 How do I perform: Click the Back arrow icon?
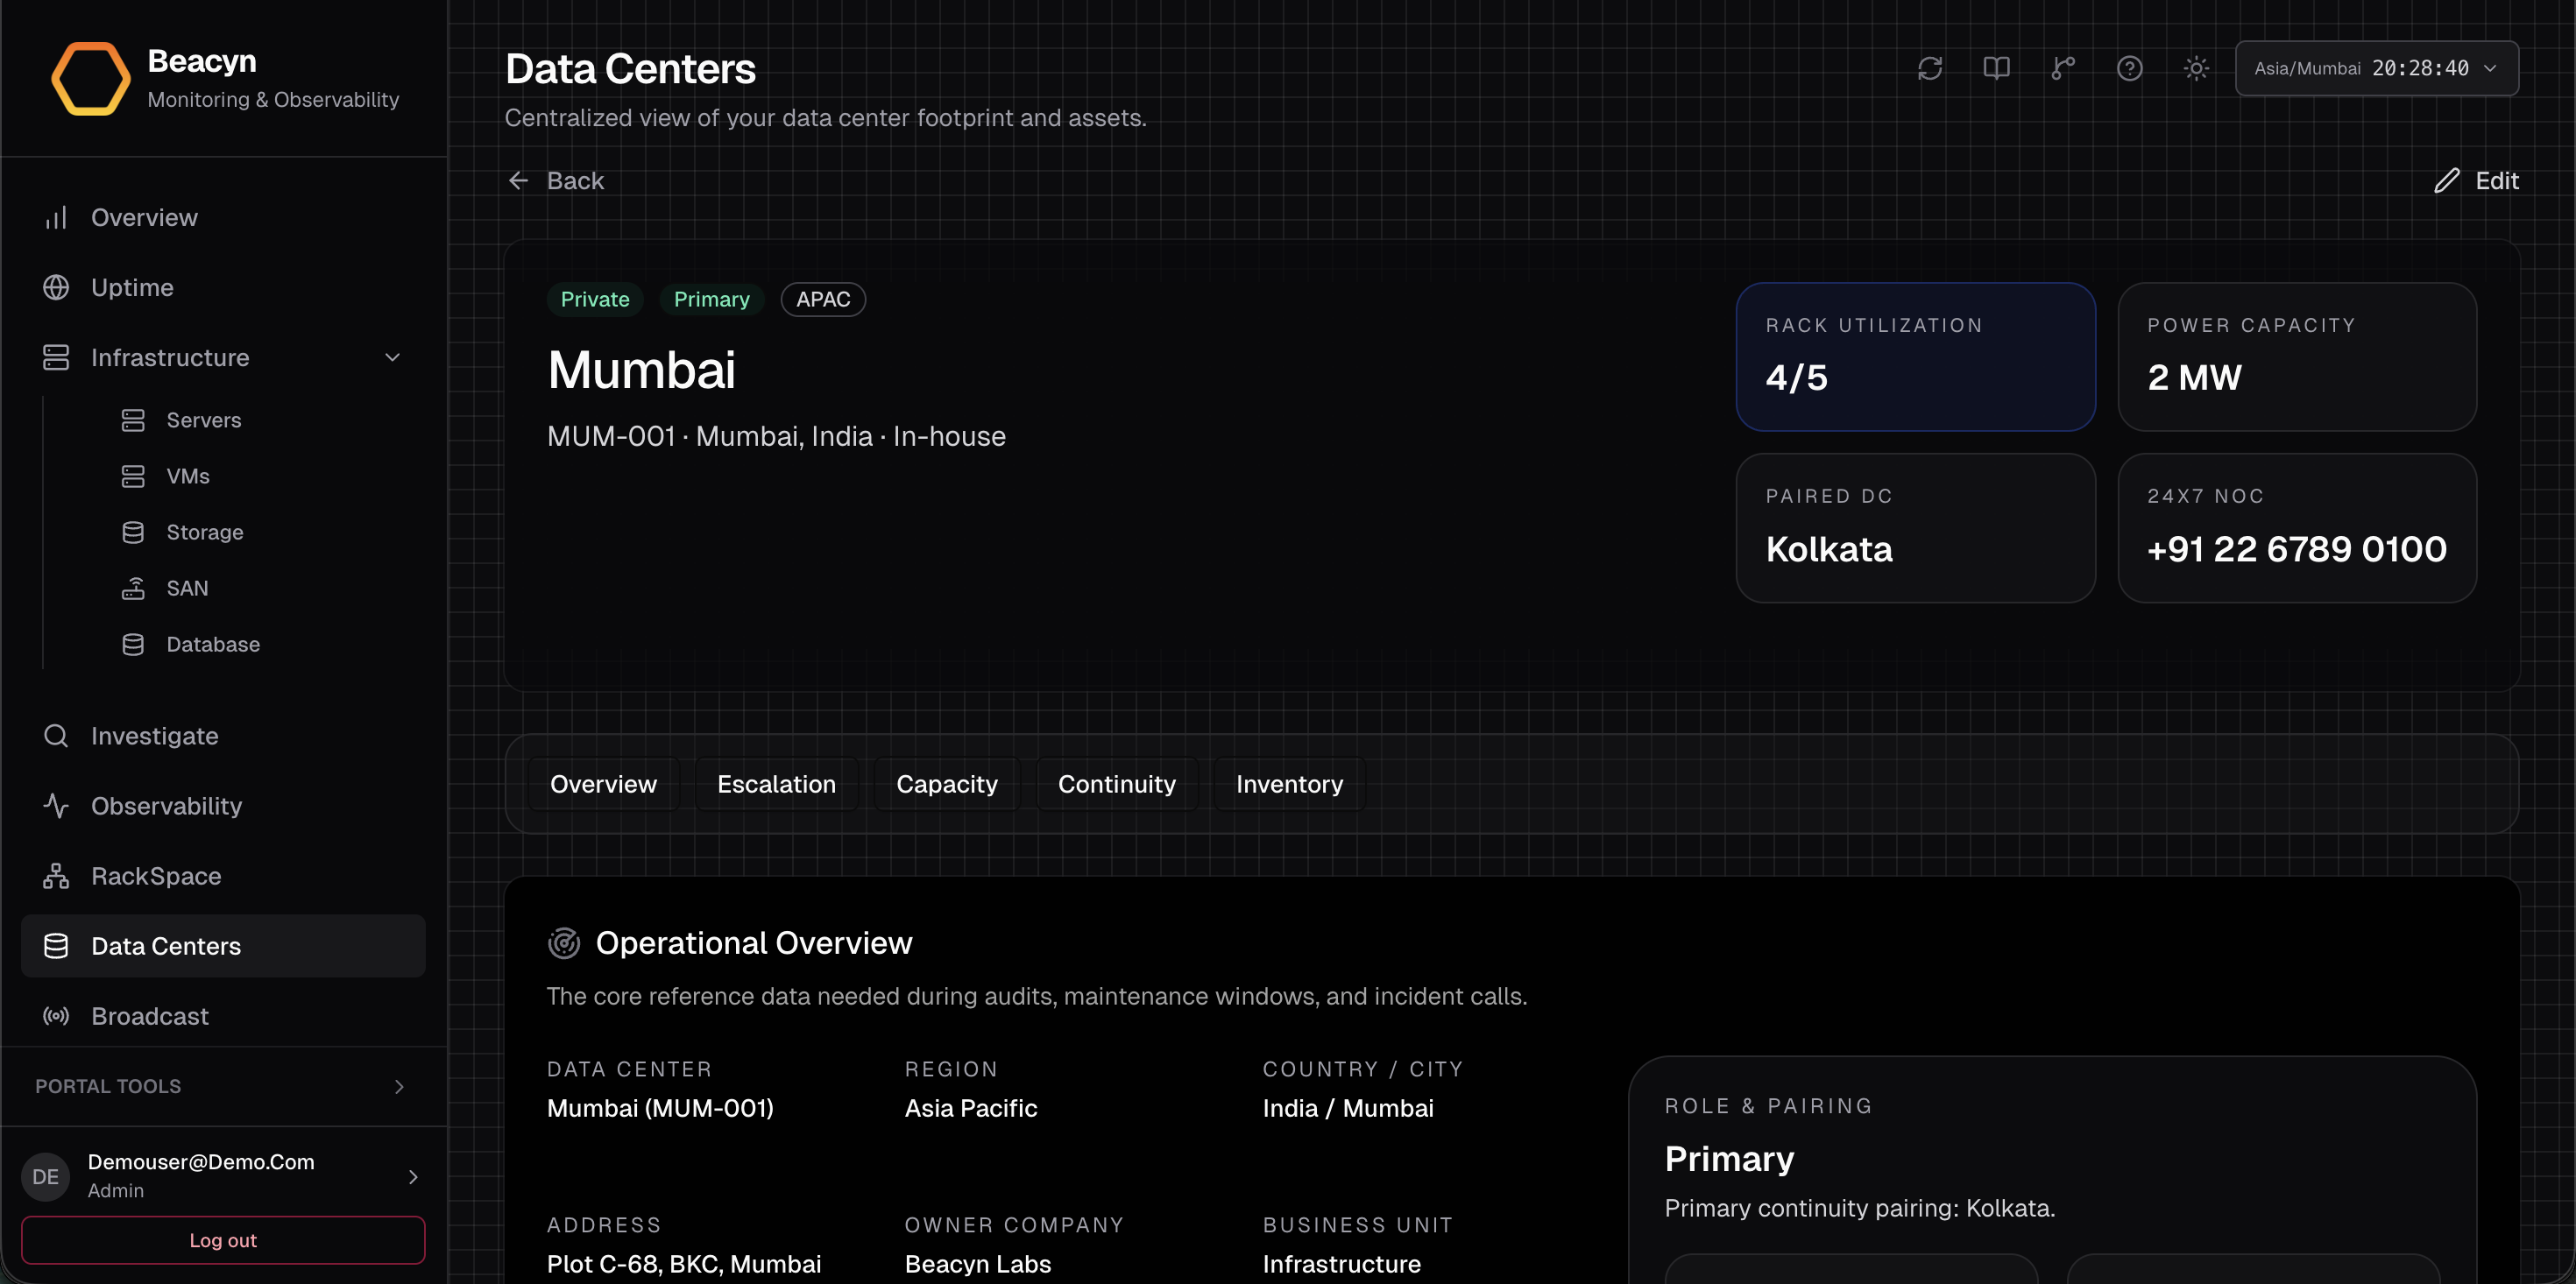518,180
